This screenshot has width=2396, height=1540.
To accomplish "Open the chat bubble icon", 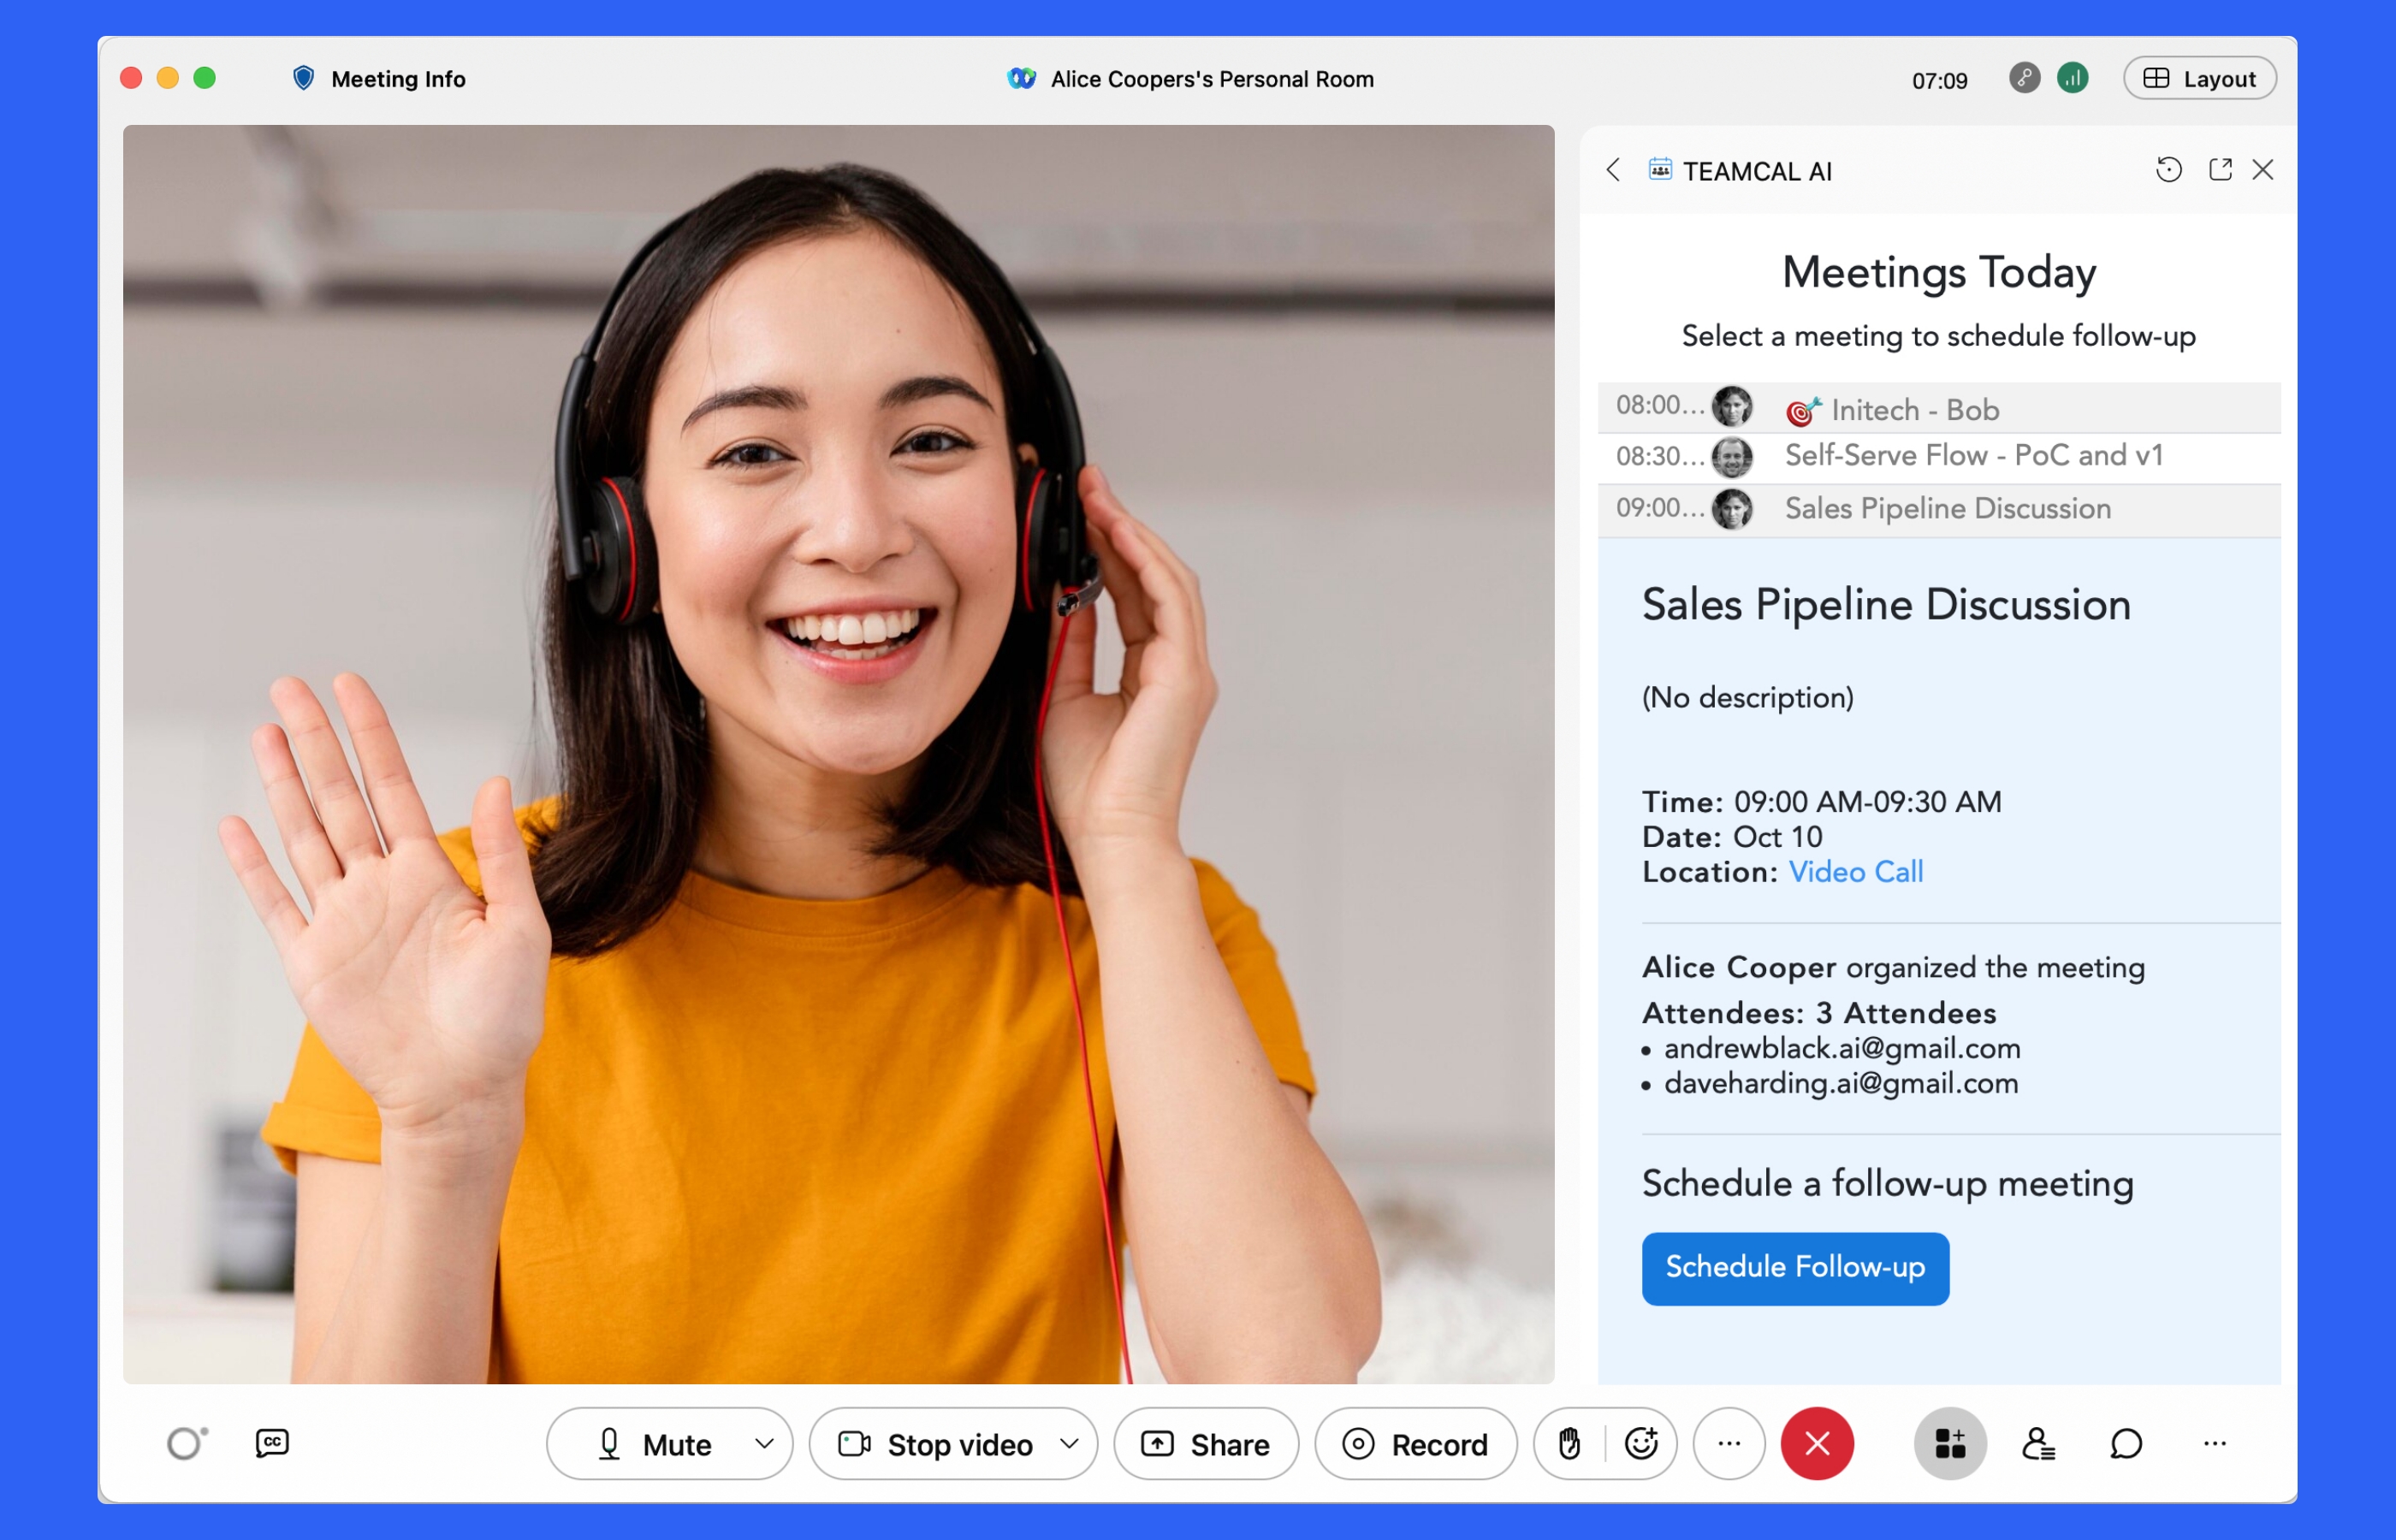I will click(x=2125, y=1443).
